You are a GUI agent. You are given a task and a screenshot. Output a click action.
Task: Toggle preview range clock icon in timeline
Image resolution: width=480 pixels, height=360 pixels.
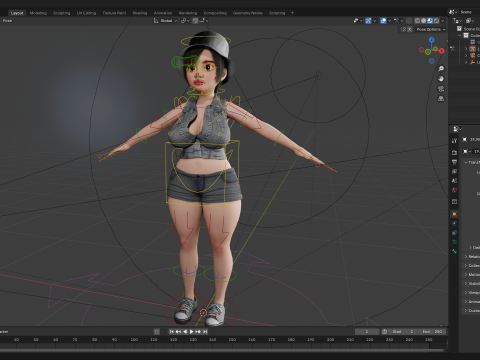point(384,332)
